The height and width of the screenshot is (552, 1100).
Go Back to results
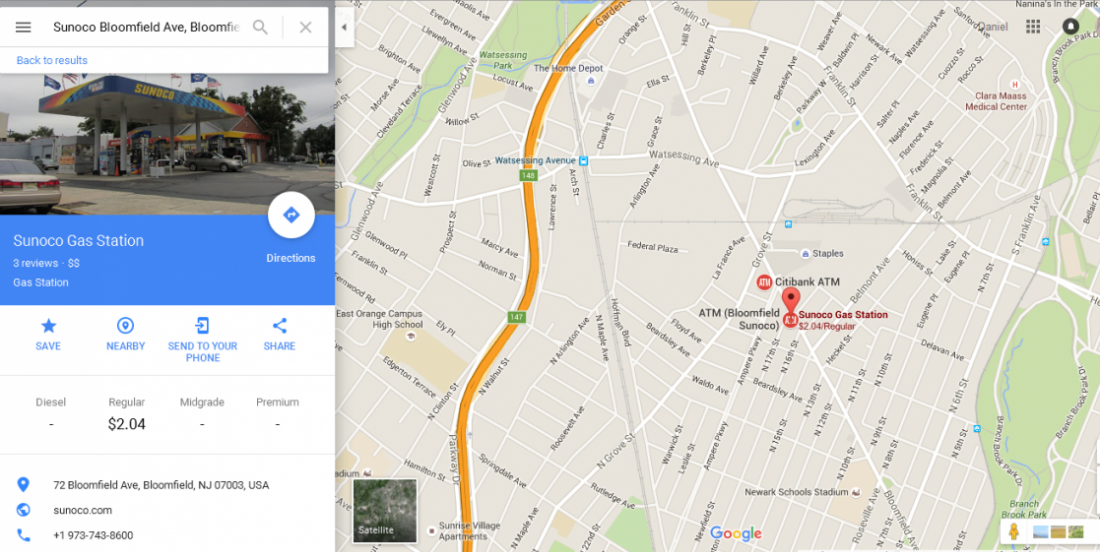[x=52, y=60]
